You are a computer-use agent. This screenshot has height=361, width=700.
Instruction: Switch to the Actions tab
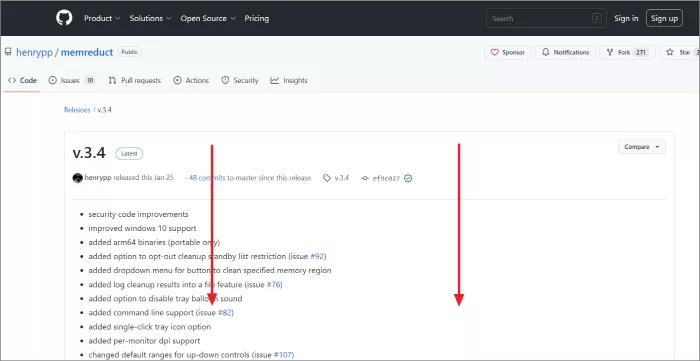191,80
